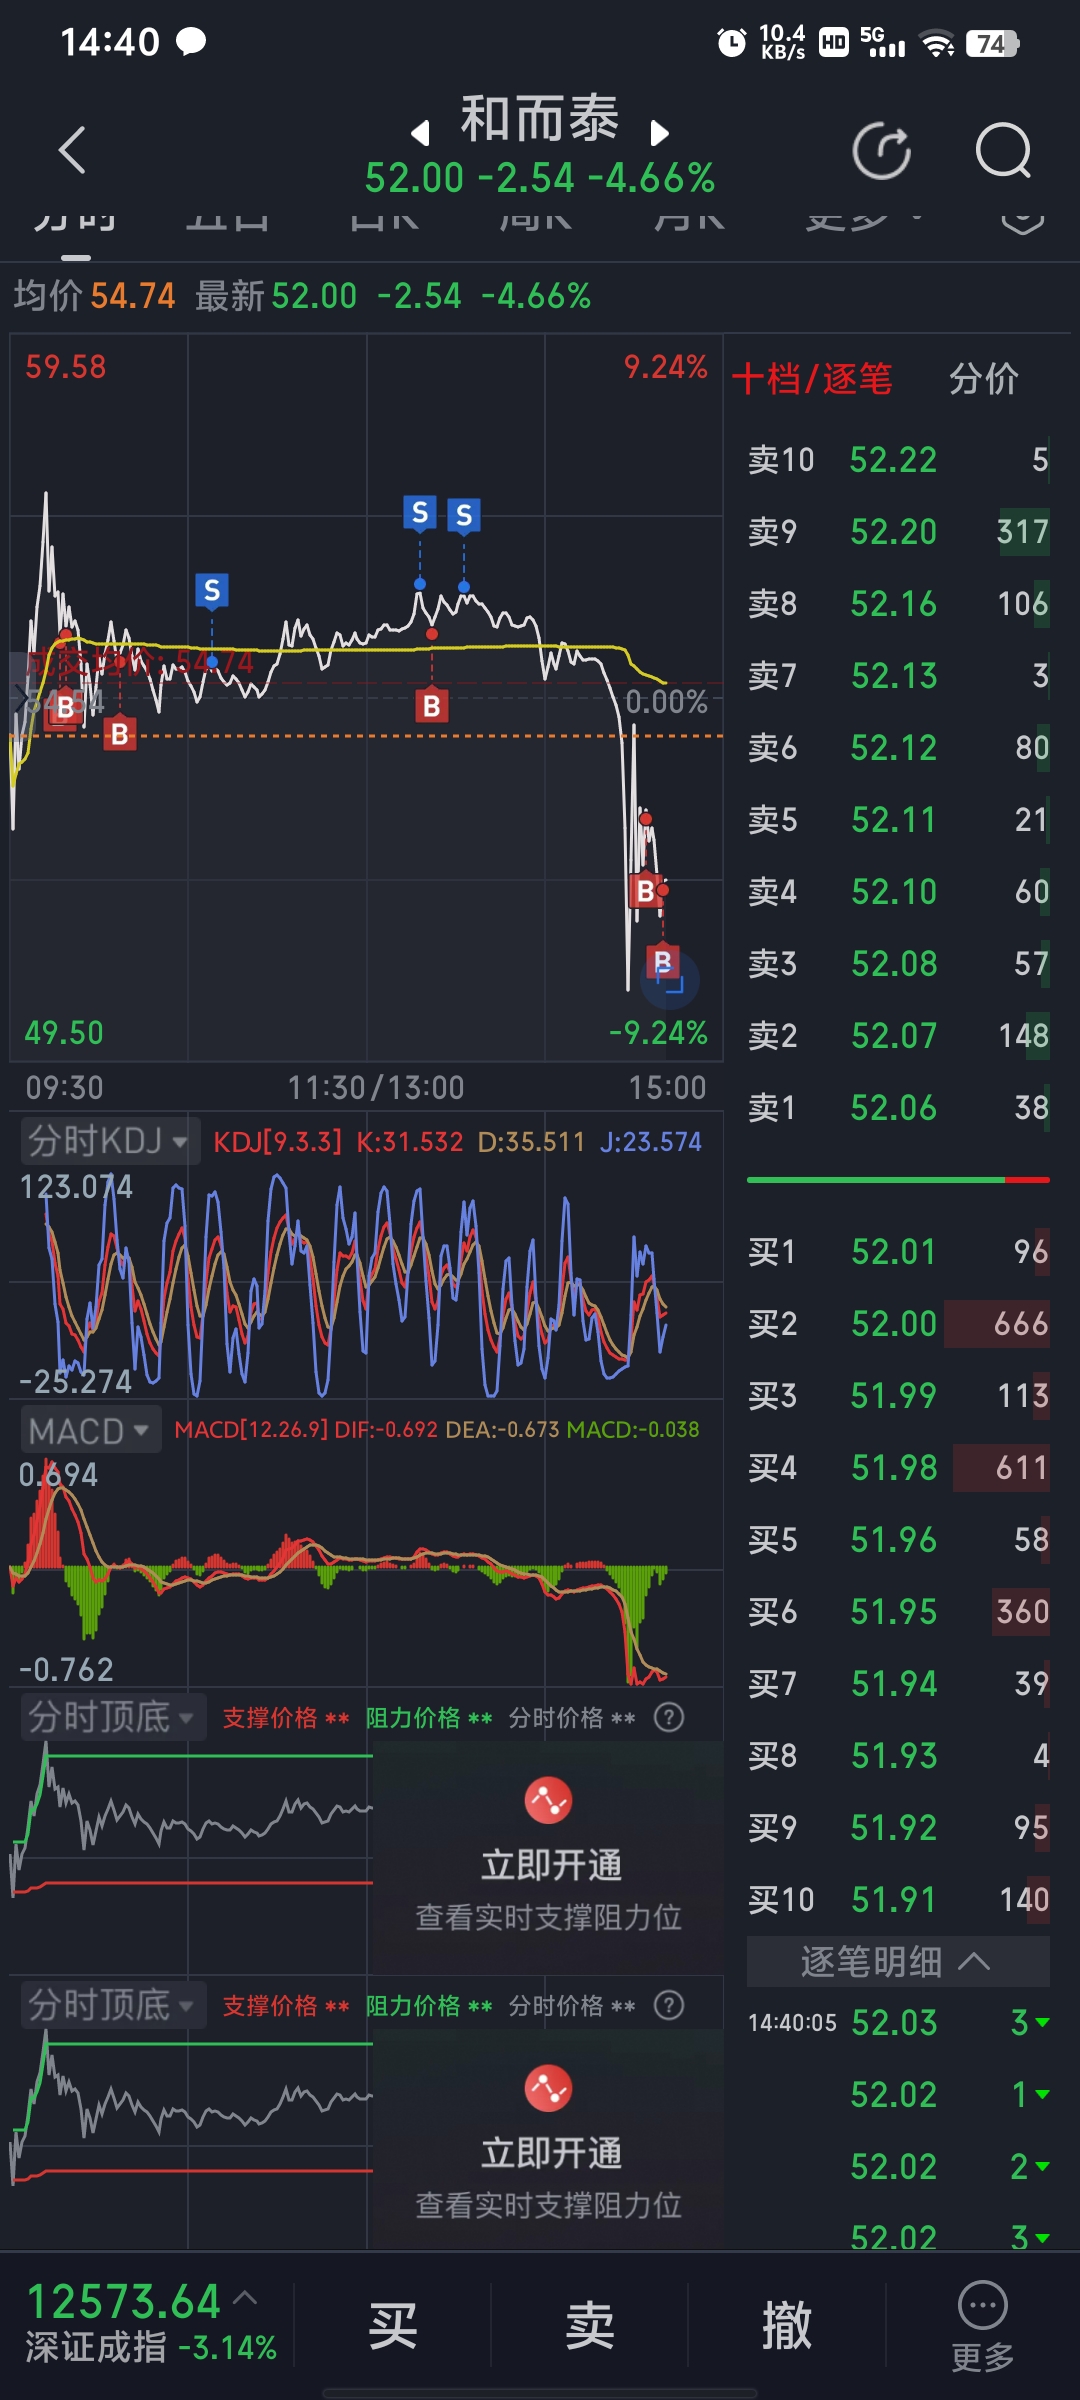Tap the chat bubble notification icon
This screenshot has height=2400, width=1080.
[190, 41]
